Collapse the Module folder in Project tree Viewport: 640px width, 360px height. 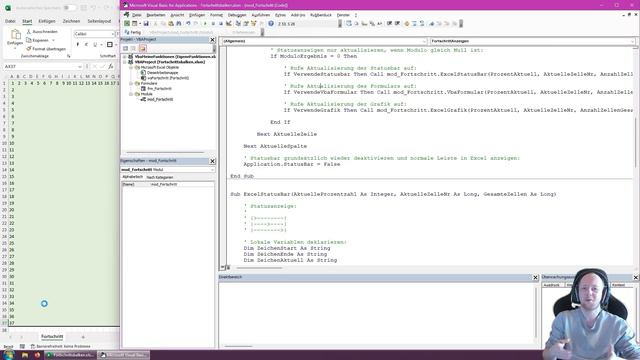click(x=131, y=94)
